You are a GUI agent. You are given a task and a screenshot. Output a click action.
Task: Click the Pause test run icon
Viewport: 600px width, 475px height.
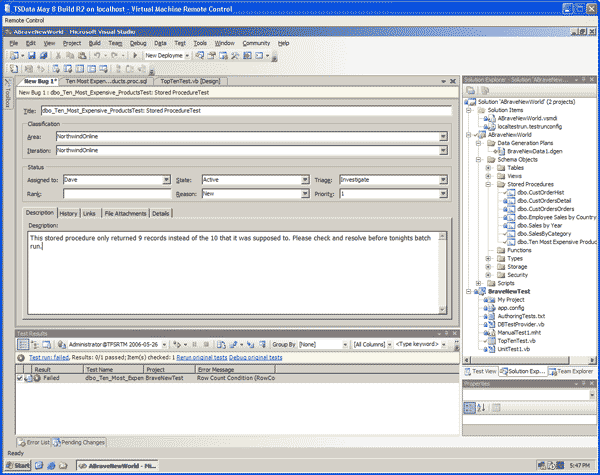pos(194,344)
